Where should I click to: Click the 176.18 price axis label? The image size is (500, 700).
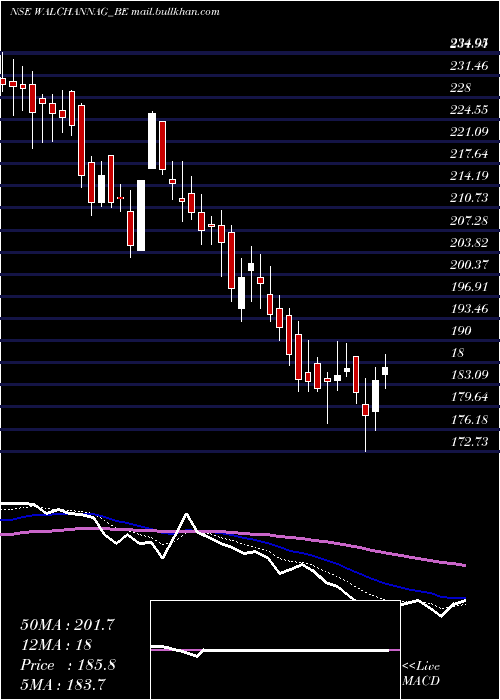[469, 420]
